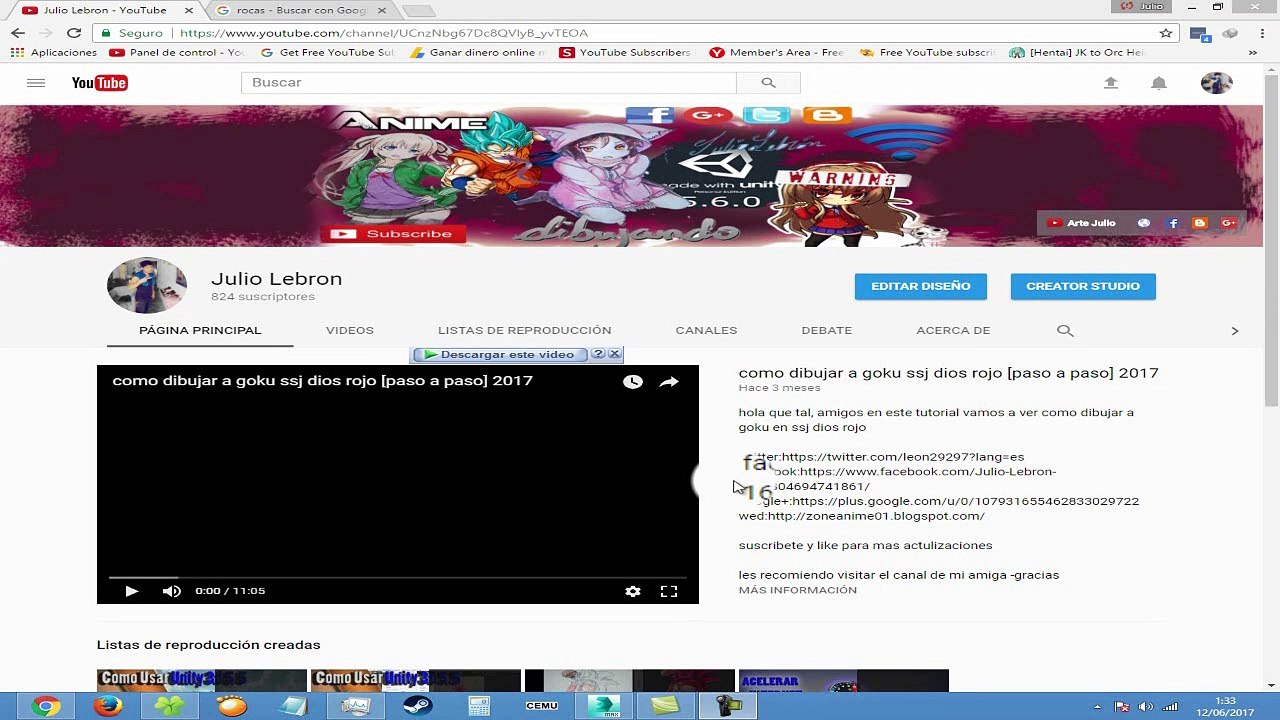Close the Descargar este video bar
This screenshot has height=720, width=1280.
615,354
